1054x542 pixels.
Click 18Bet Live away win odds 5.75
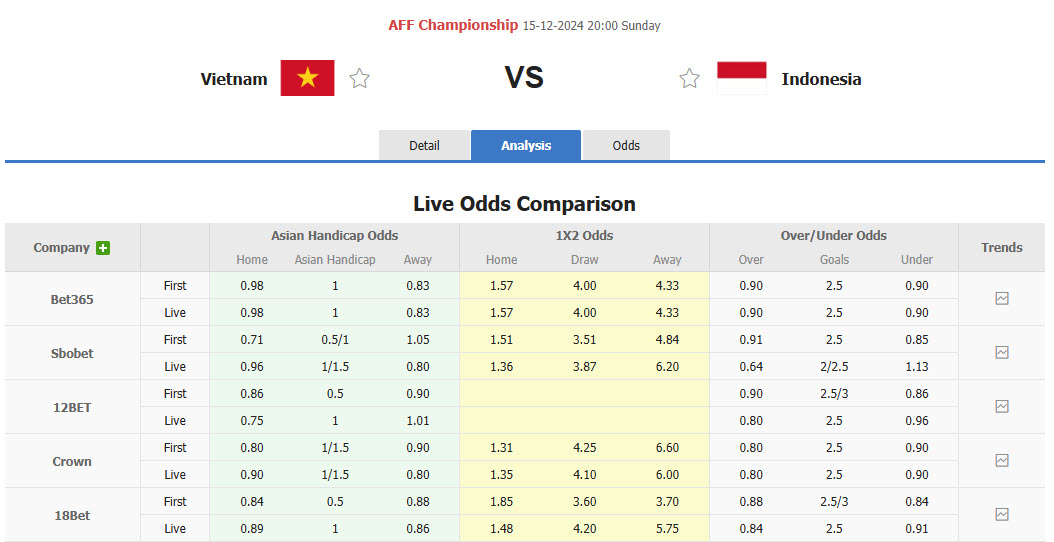667,529
